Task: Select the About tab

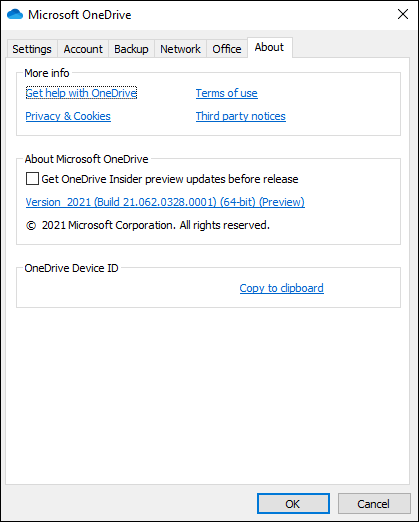Action: click(269, 47)
